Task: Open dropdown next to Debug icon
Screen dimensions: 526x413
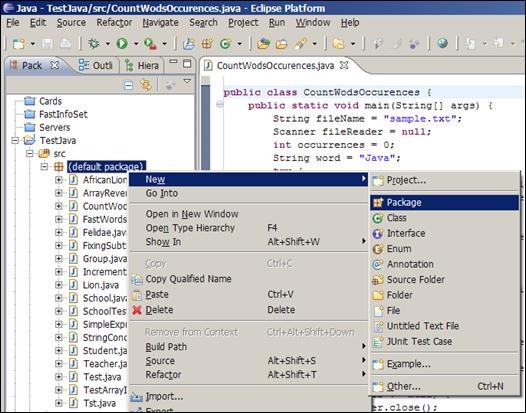Action: pos(108,44)
